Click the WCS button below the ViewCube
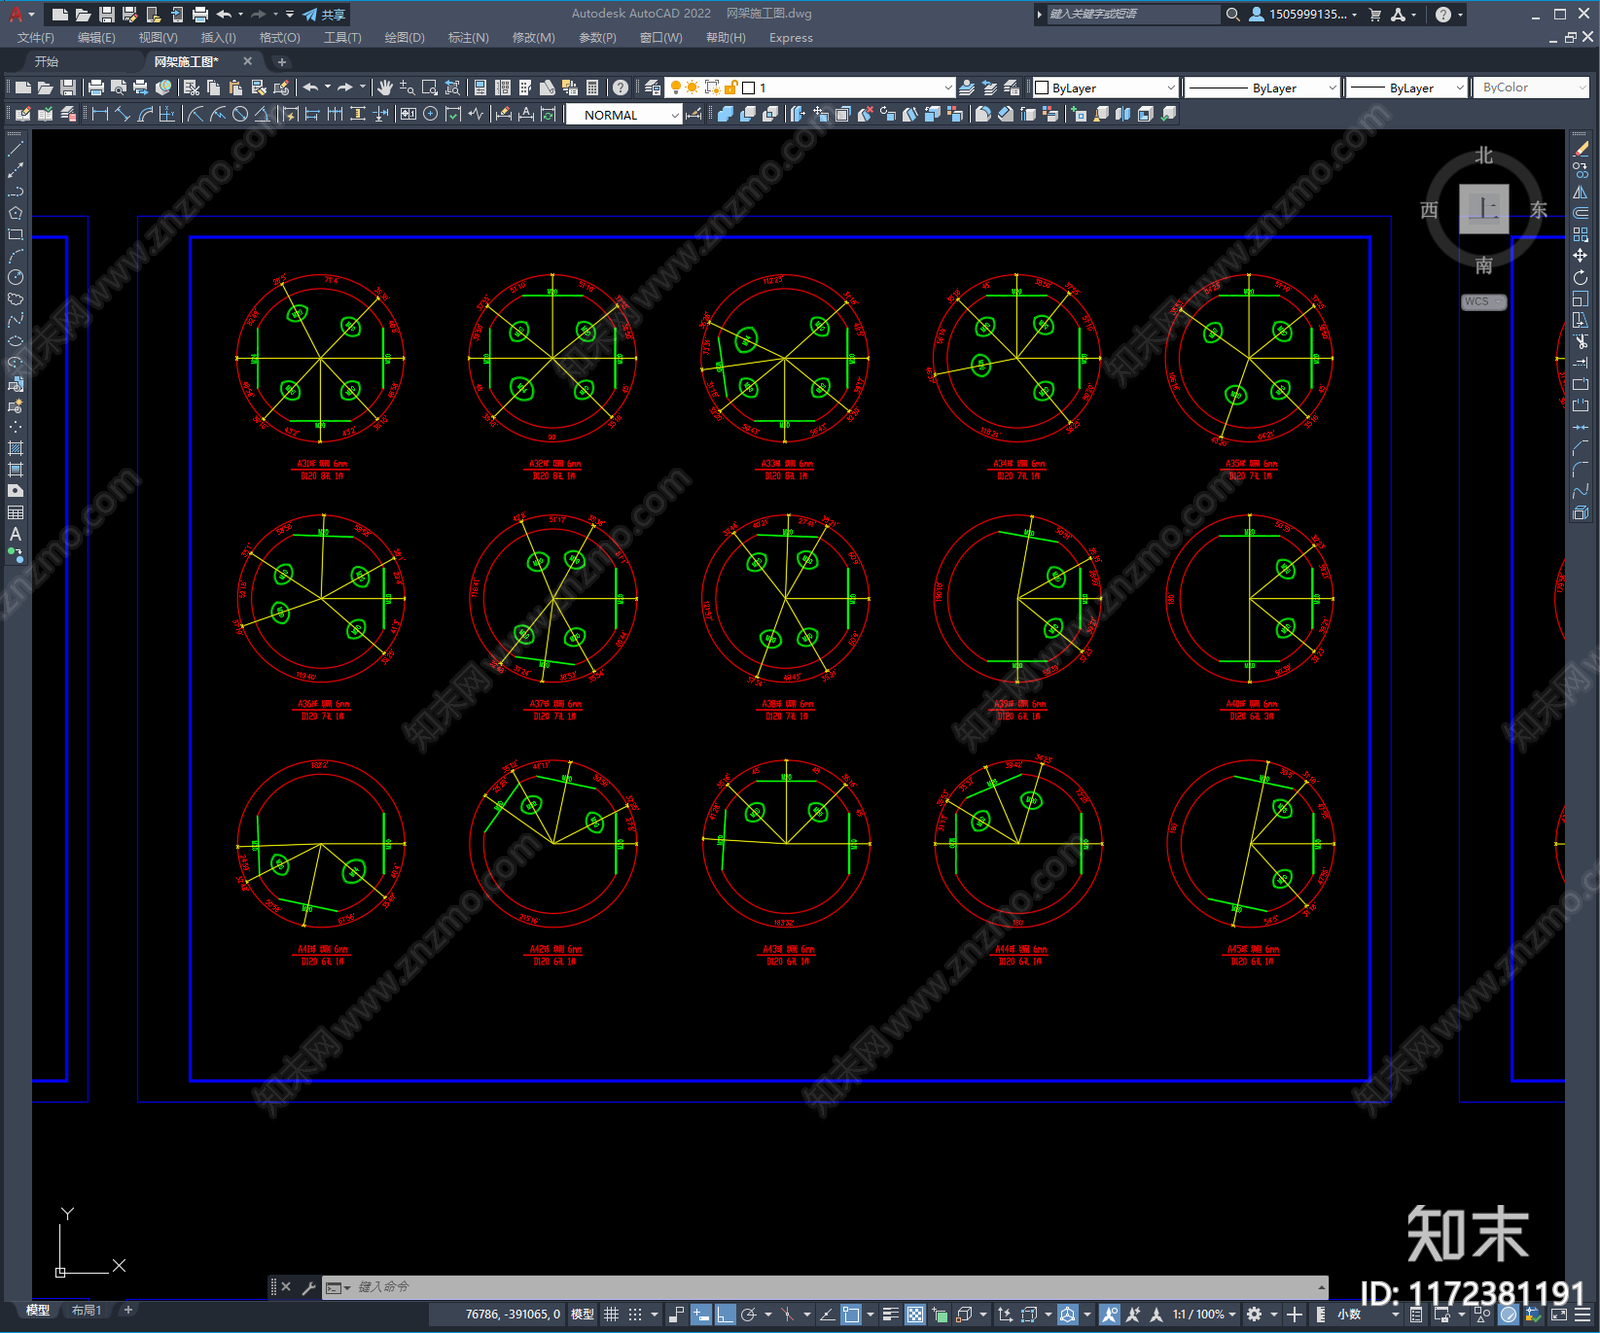The image size is (1600, 1333). [1483, 302]
